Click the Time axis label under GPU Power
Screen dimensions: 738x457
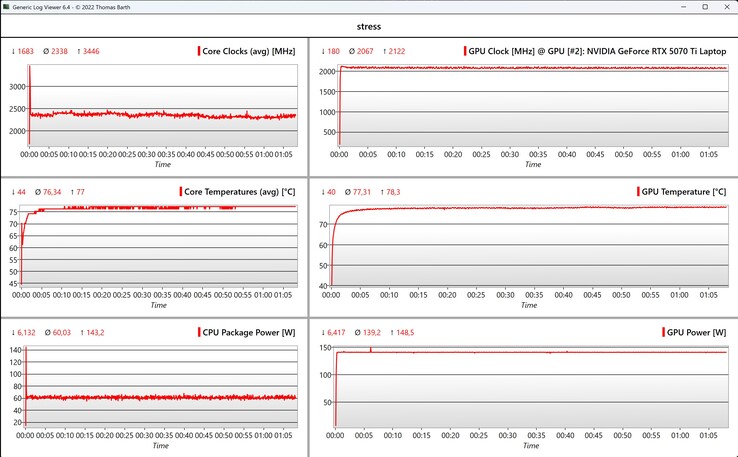530,446
